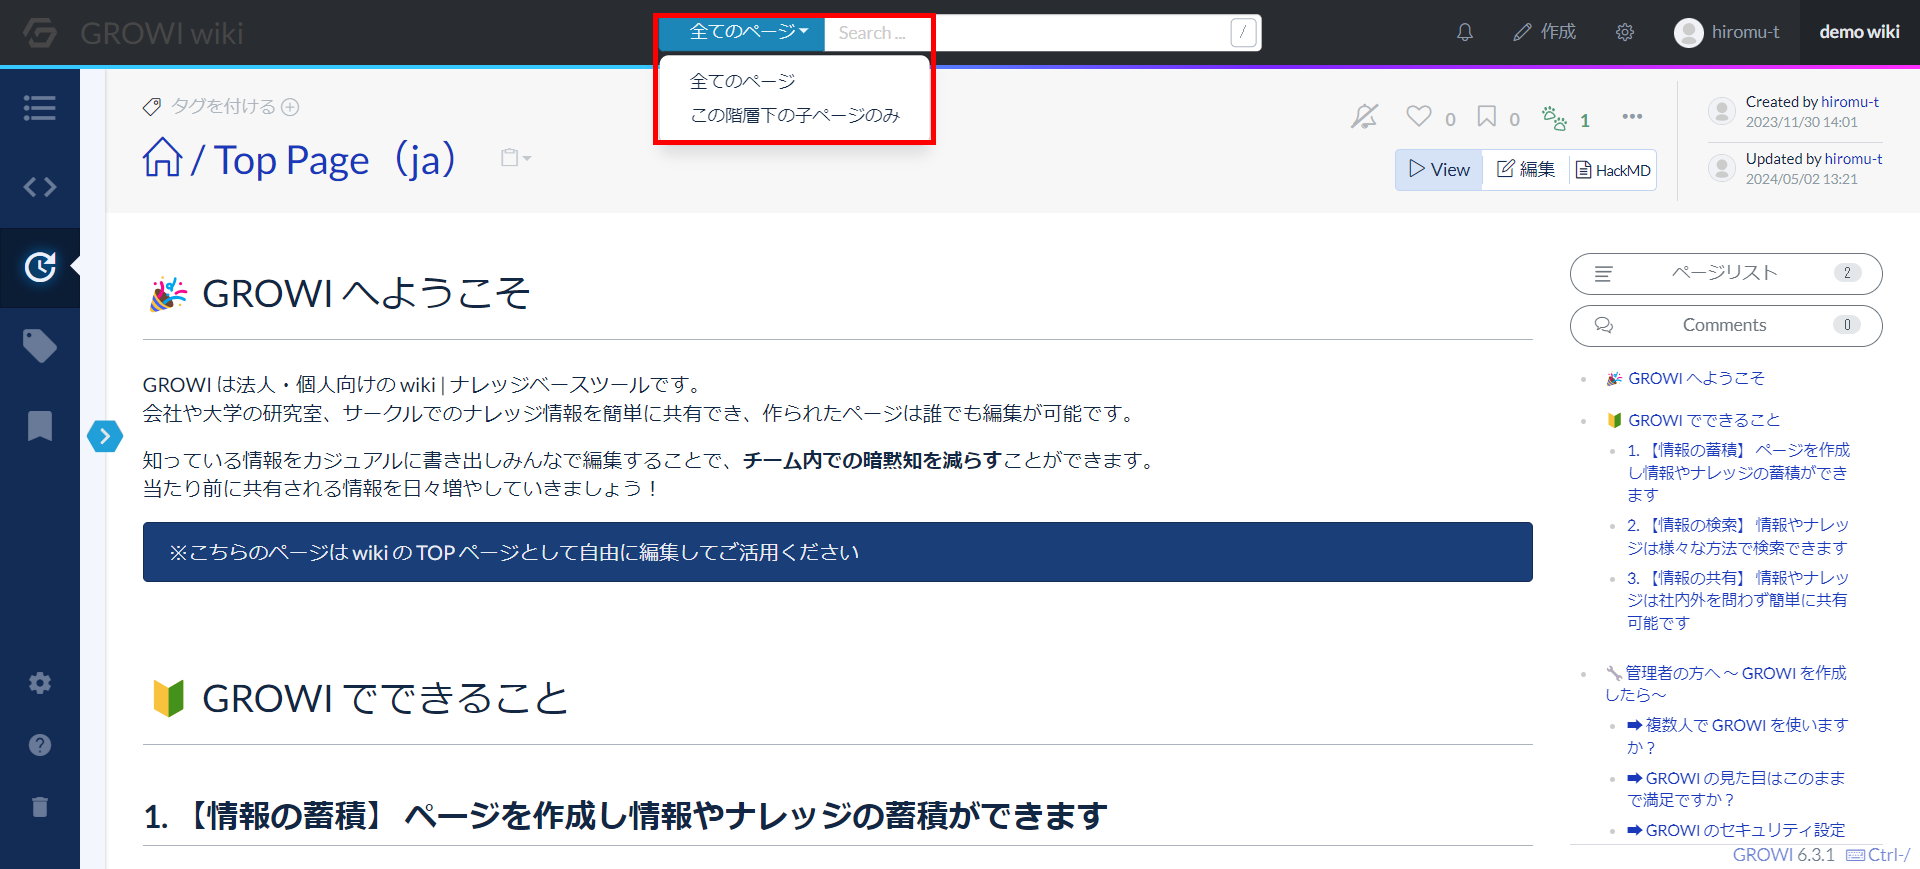Toggle the like heart button

coord(1418,116)
